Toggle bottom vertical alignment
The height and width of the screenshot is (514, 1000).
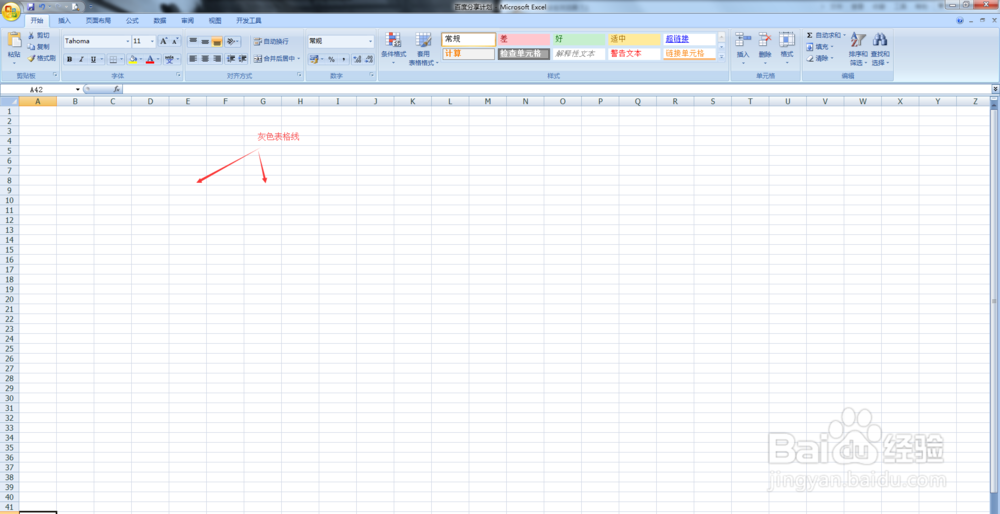(217, 41)
